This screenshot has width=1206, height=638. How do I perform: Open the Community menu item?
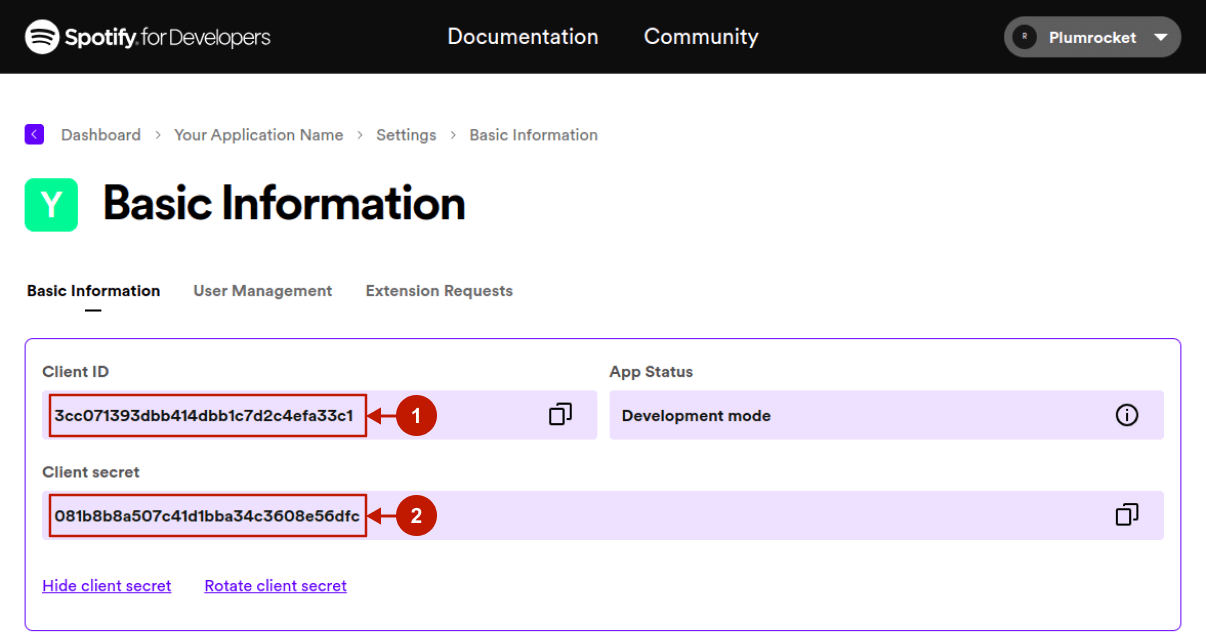tap(701, 37)
